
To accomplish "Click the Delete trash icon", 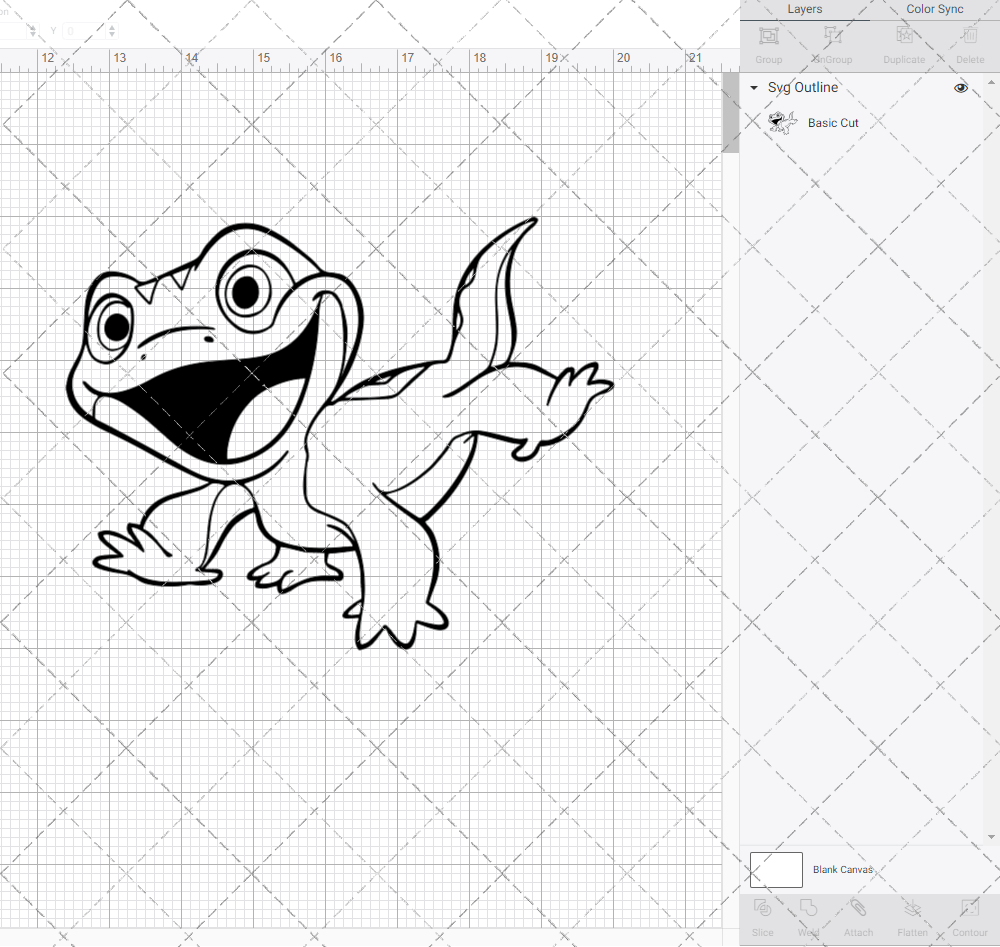I will coord(969,36).
